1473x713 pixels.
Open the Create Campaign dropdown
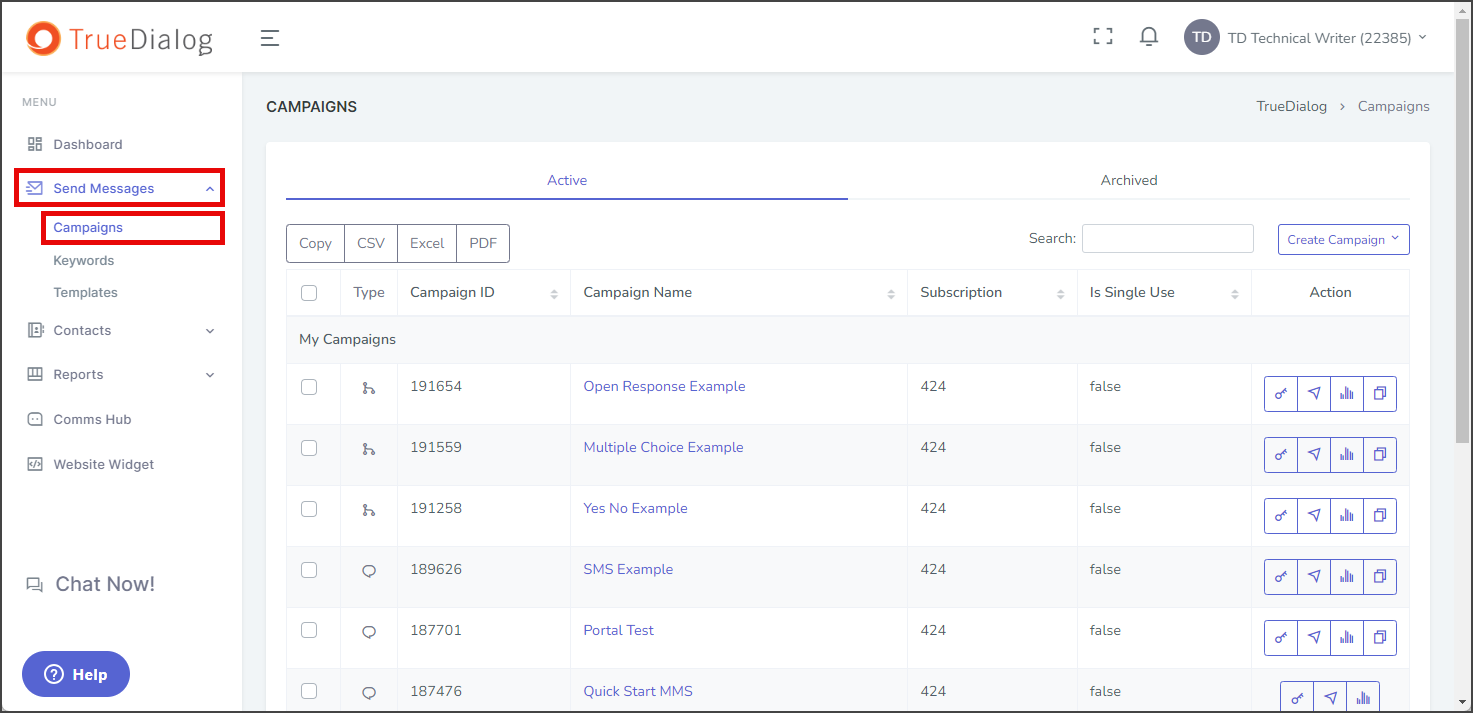[x=1343, y=240]
